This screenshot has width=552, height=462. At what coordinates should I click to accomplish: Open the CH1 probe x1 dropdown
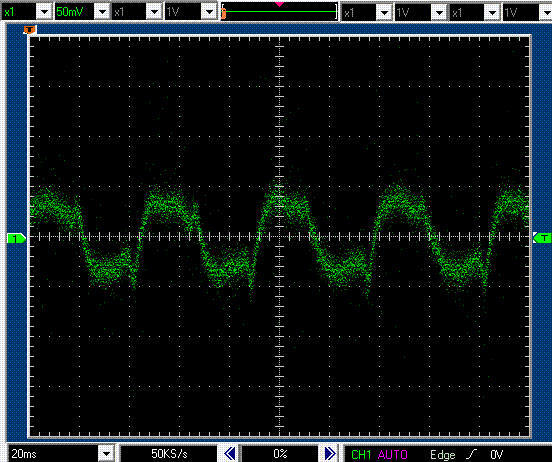pos(44,12)
